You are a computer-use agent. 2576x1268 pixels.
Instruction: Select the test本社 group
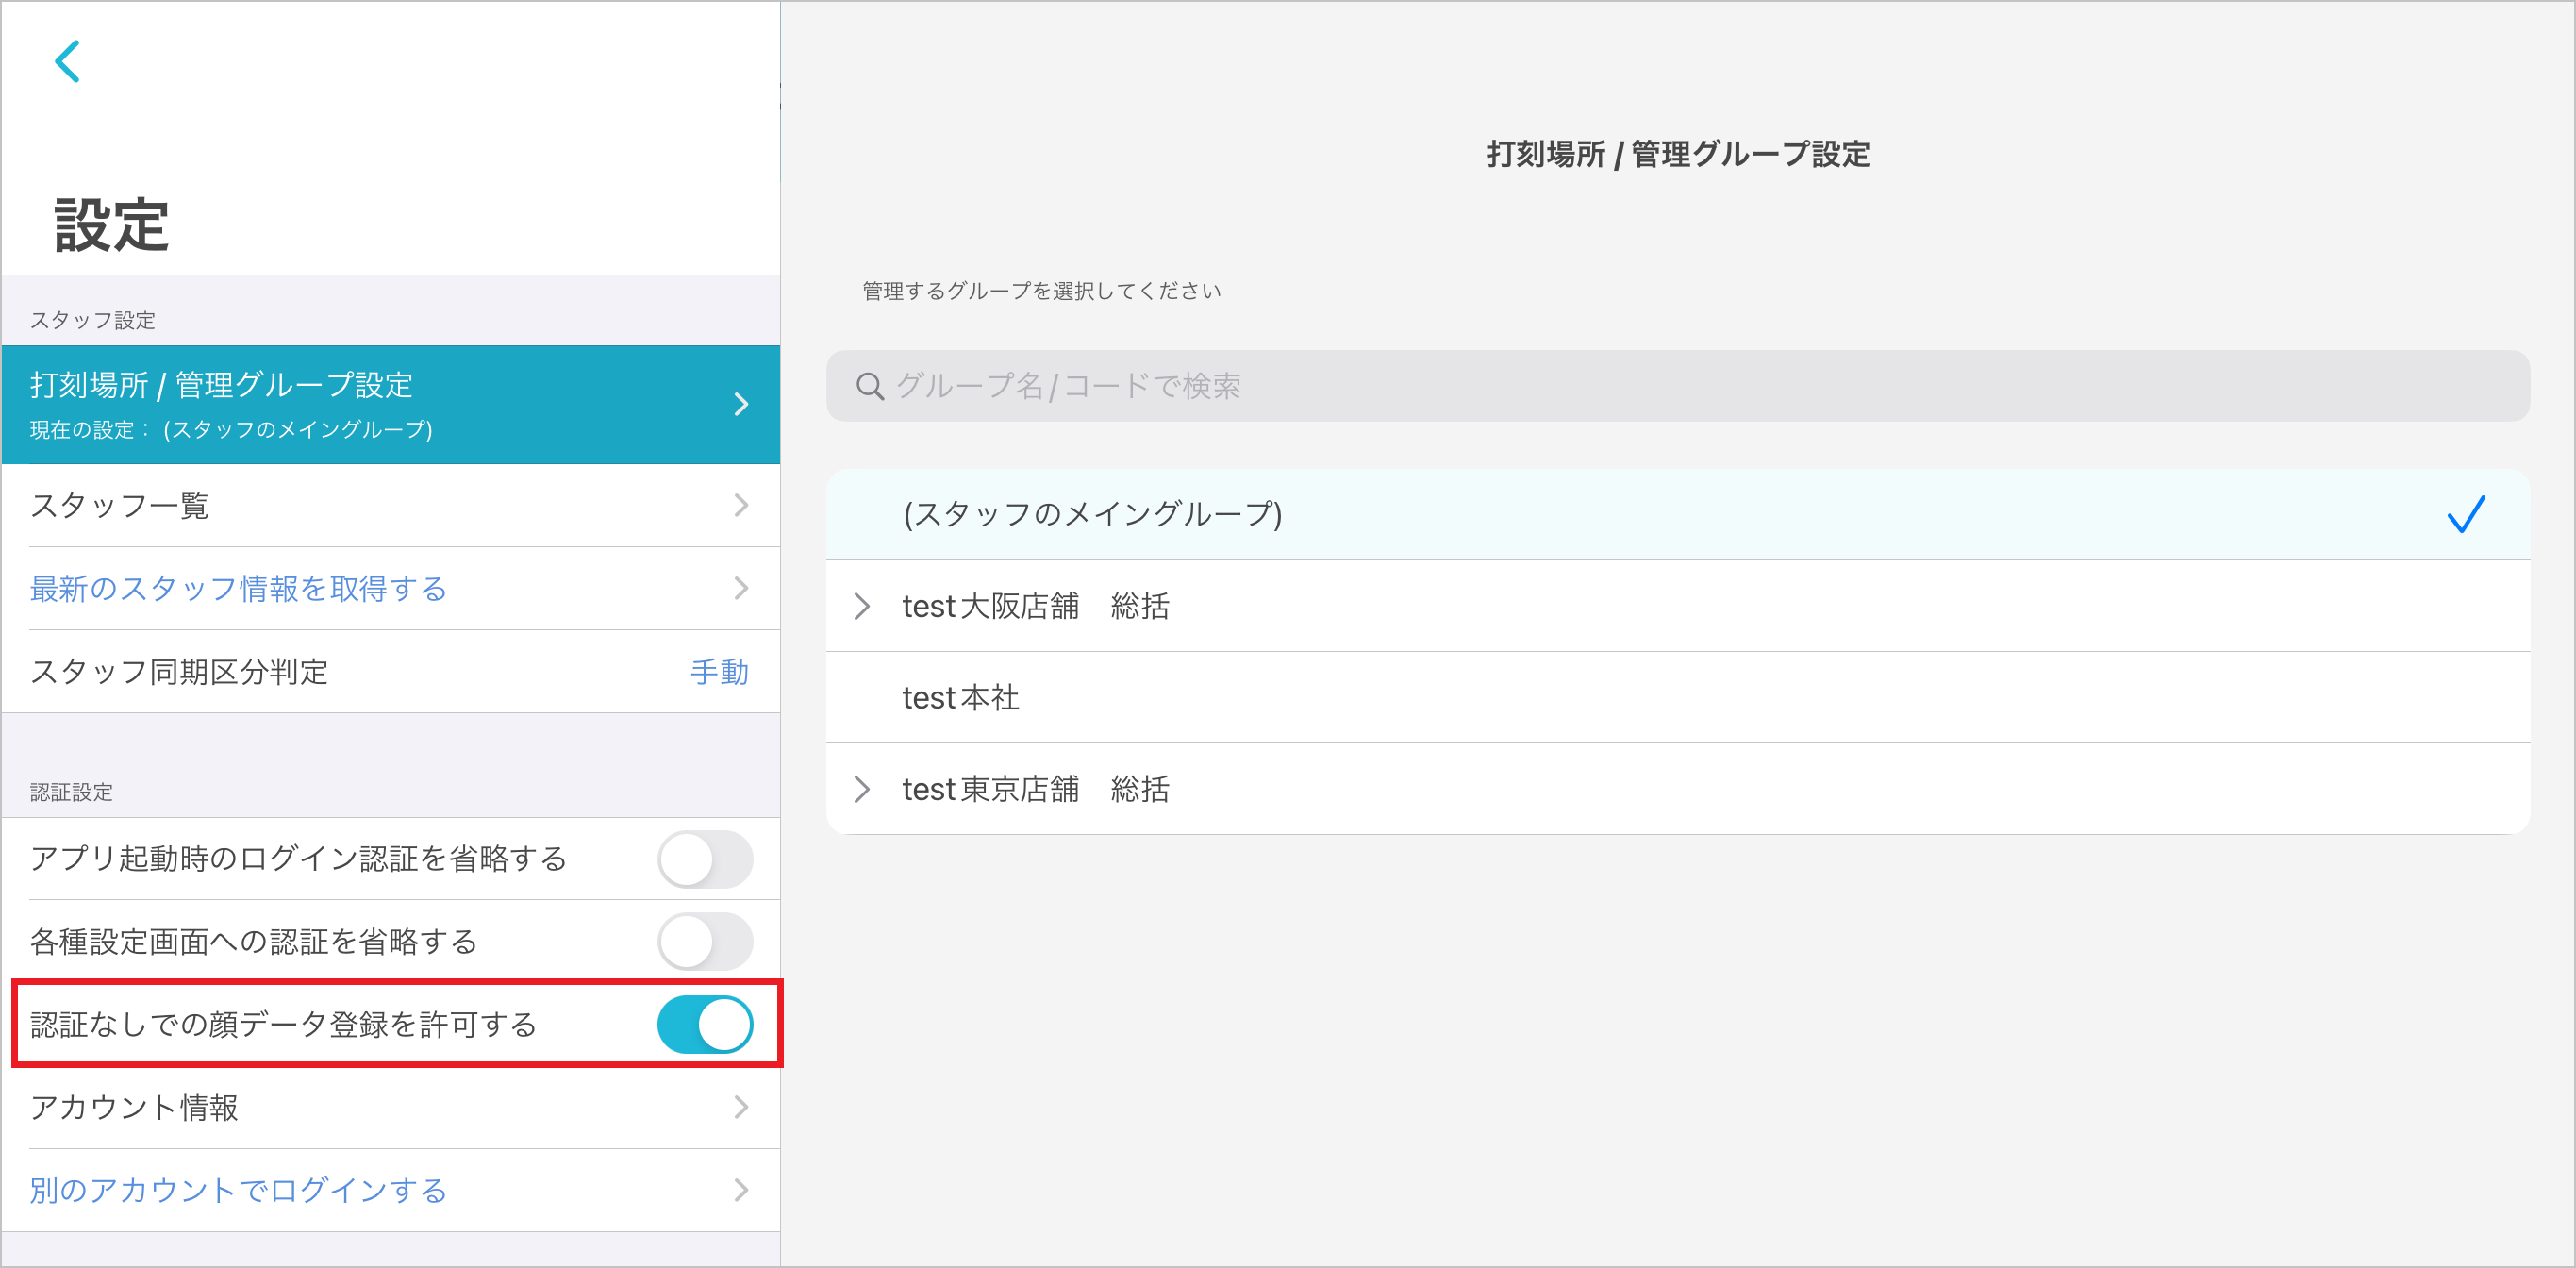1678,697
